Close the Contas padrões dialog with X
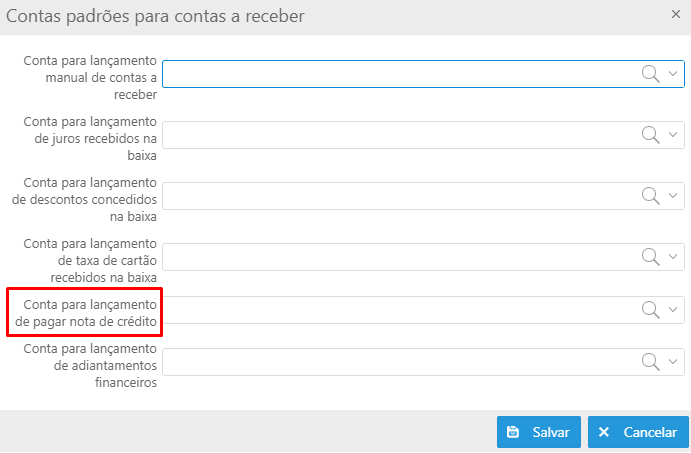The height and width of the screenshot is (453, 691). 676,14
